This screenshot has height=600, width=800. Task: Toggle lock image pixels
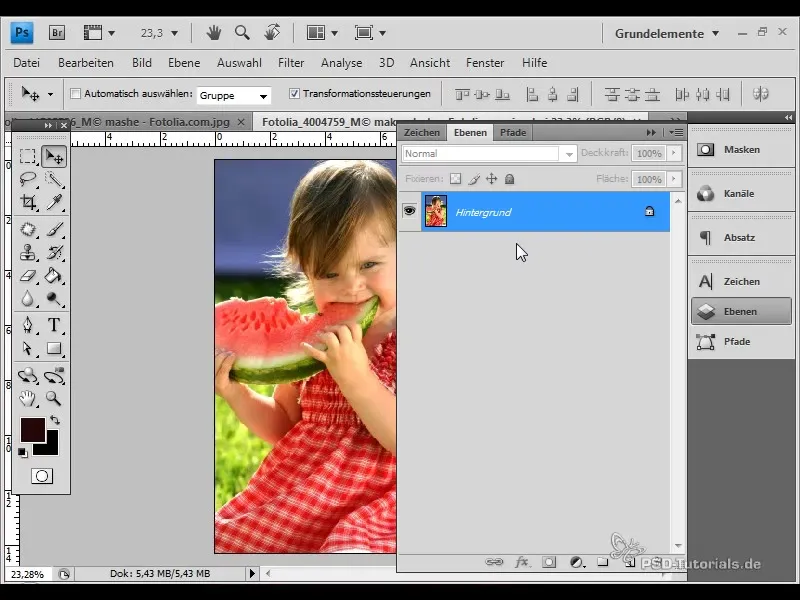473,179
